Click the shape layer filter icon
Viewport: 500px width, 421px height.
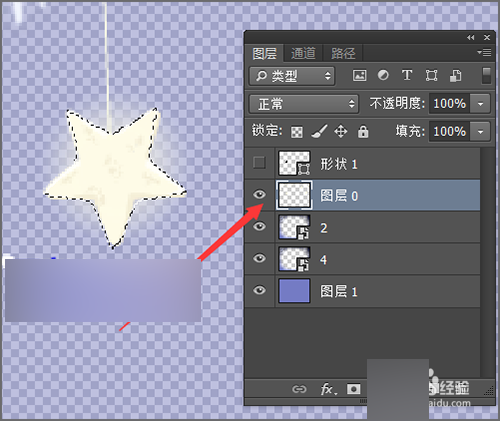431,75
